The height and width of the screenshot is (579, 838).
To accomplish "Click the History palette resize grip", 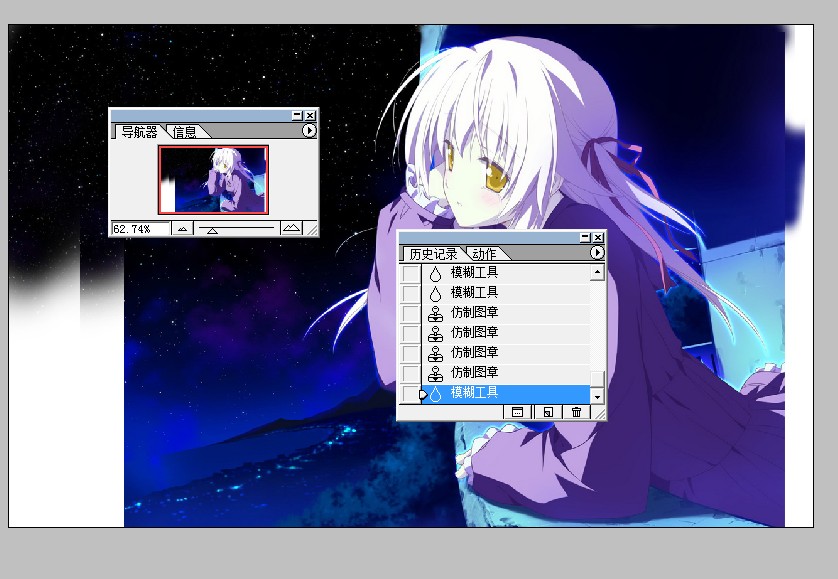I will (599, 412).
